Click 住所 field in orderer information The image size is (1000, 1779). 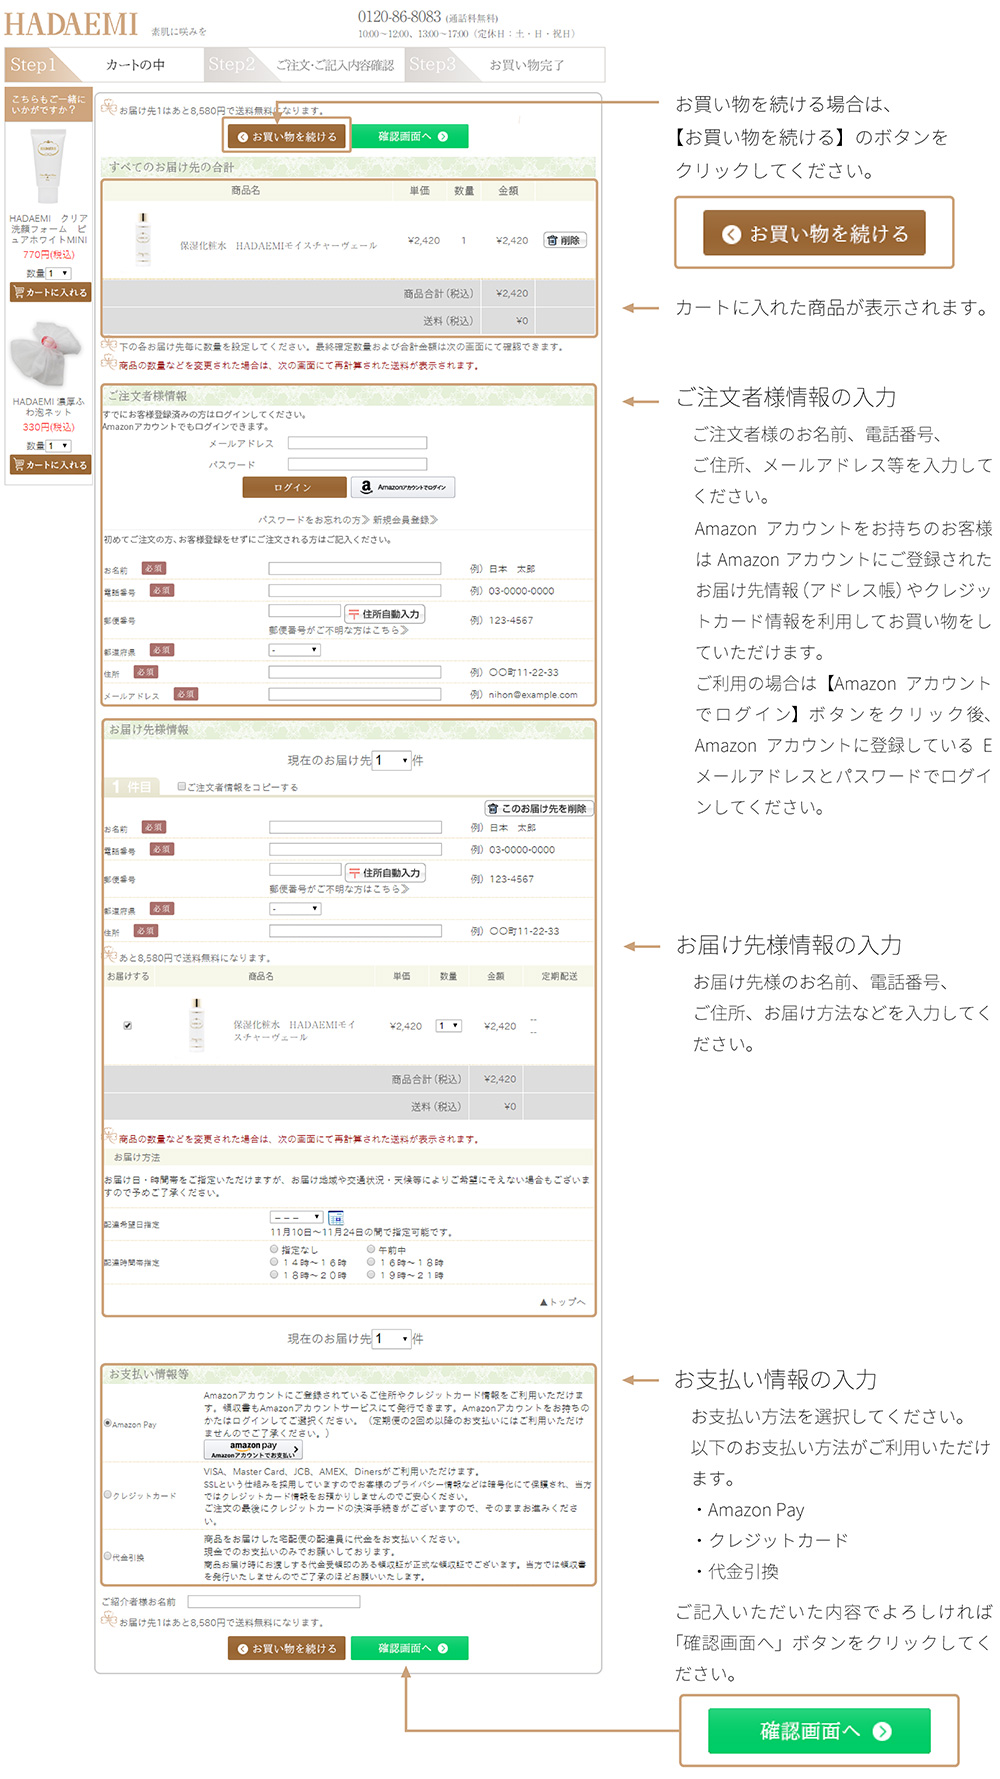pyautogui.click(x=355, y=672)
